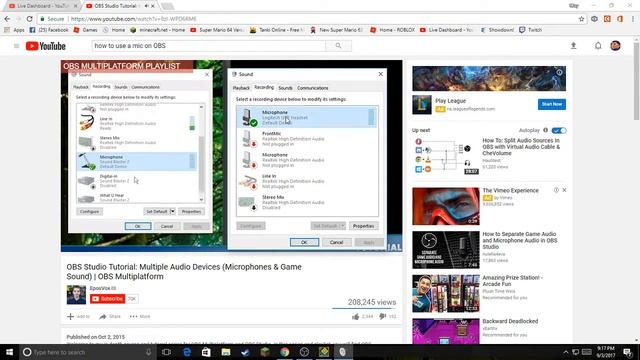The height and width of the screenshot is (360, 640).
Task: Open Split Audio Sources thumbnail
Action: [446, 156]
